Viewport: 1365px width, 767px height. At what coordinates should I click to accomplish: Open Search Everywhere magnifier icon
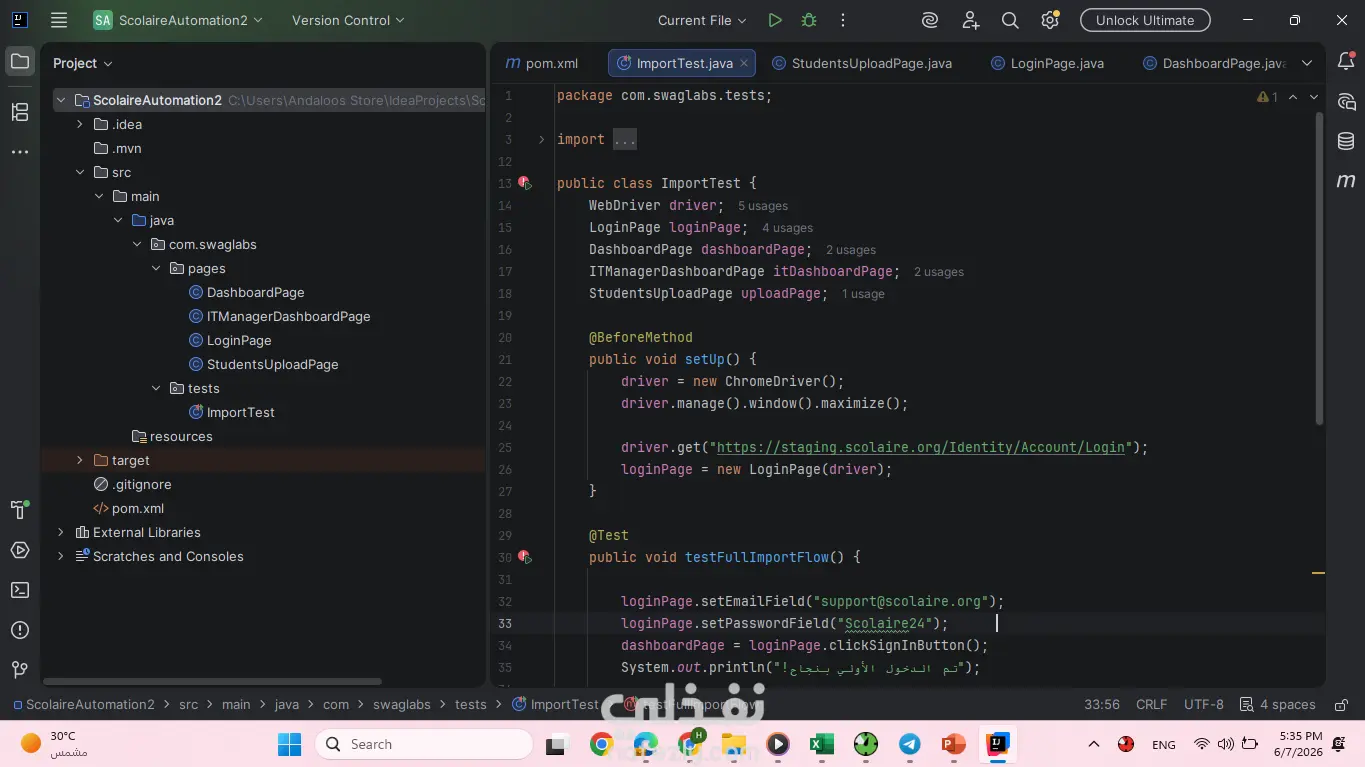tap(1010, 20)
